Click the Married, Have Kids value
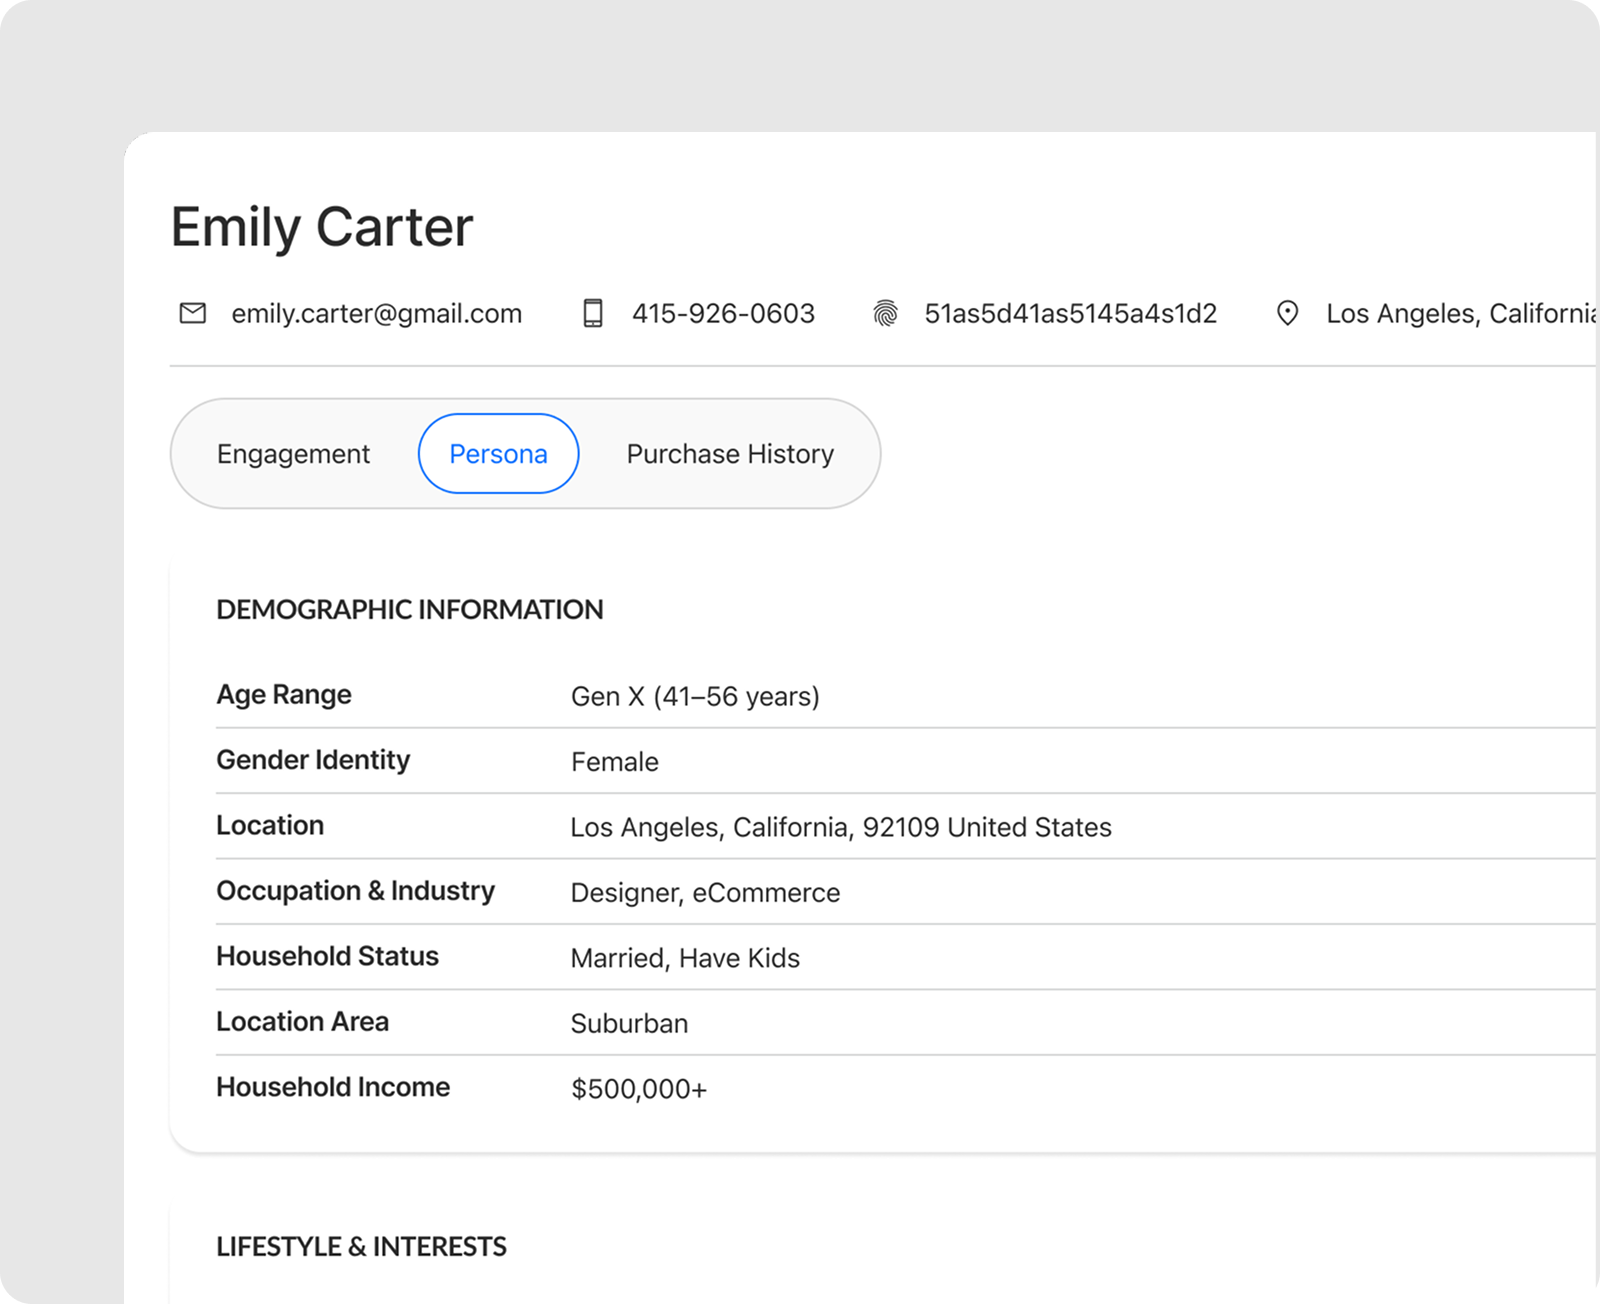The width and height of the screenshot is (1600, 1304). click(x=685, y=959)
